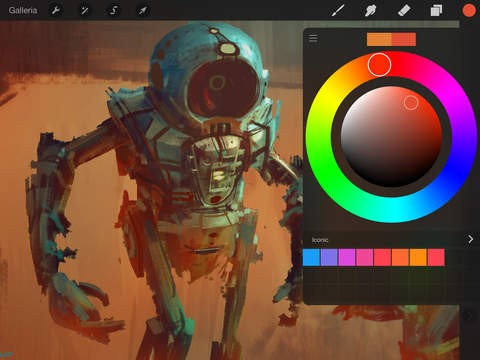Select the orange previous color swatch
480x360 pixels.
click(379, 39)
